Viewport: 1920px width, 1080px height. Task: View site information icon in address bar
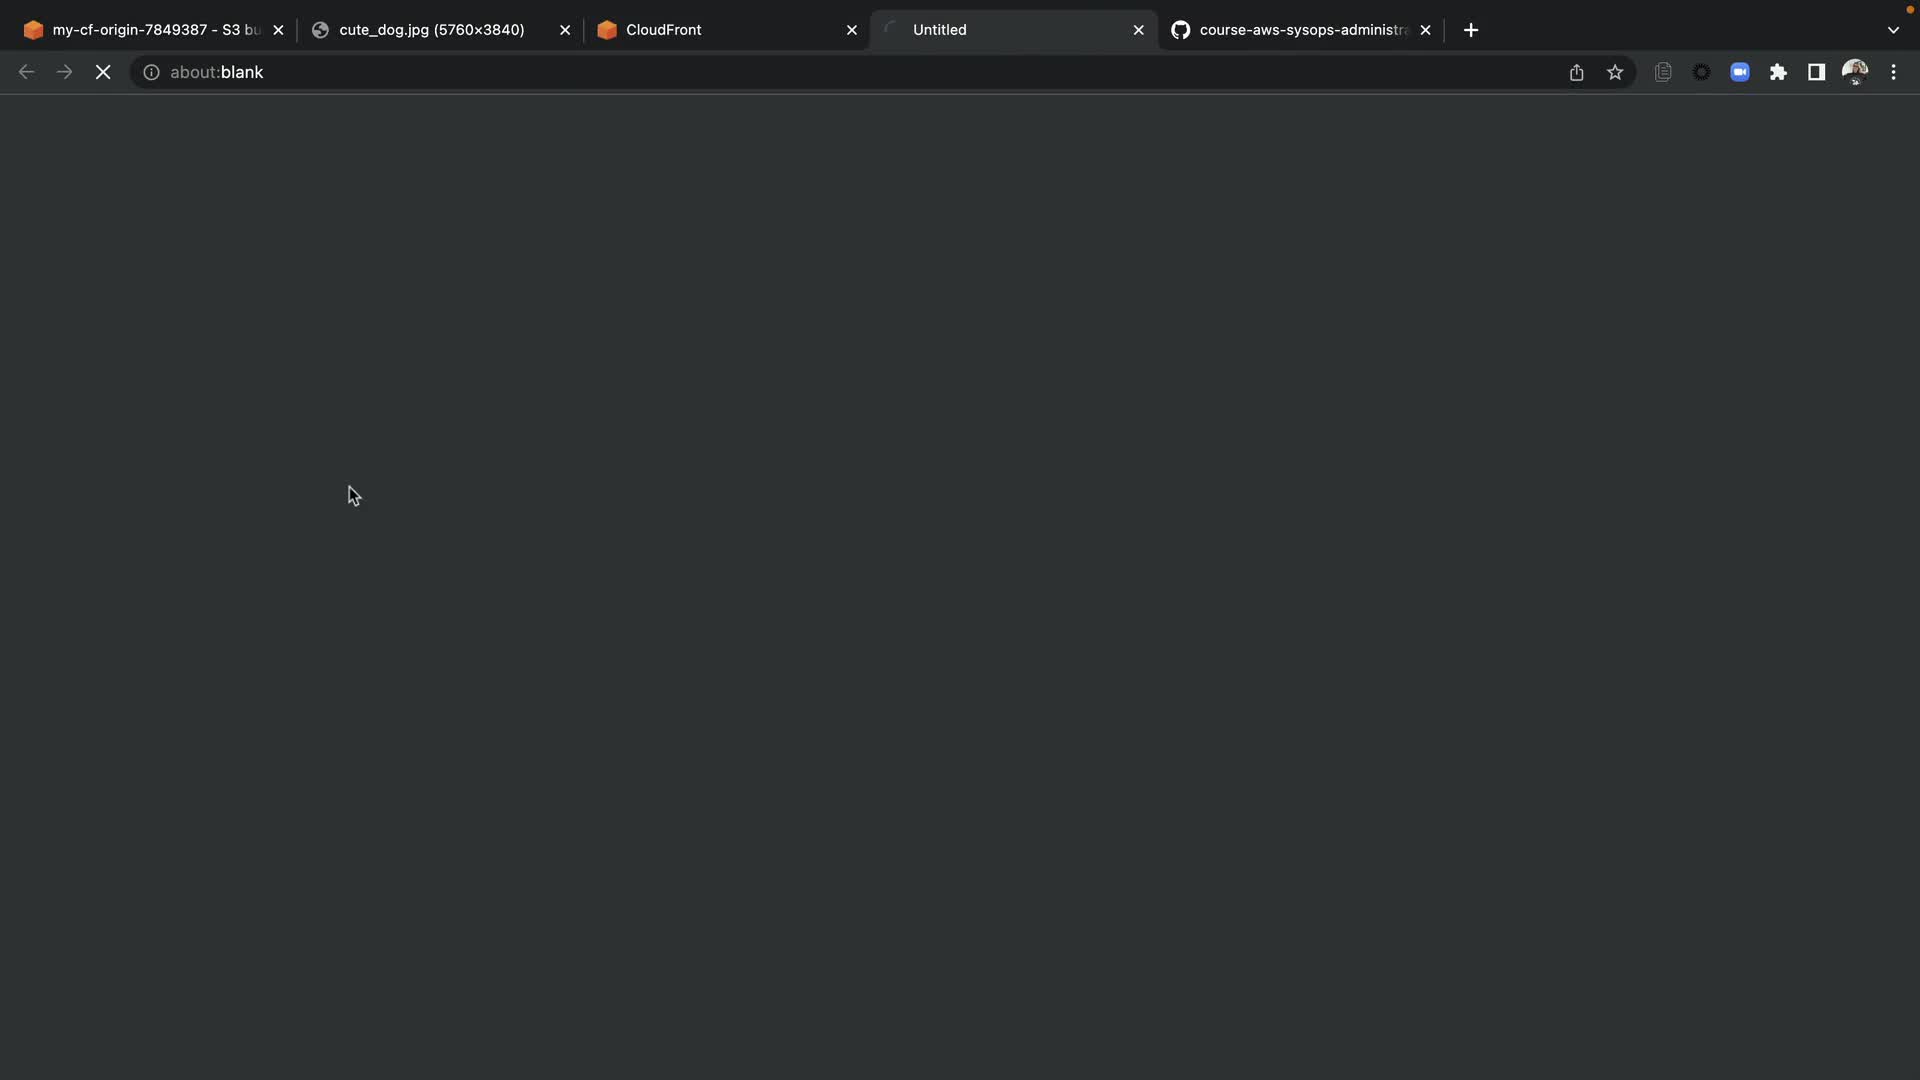tap(151, 72)
